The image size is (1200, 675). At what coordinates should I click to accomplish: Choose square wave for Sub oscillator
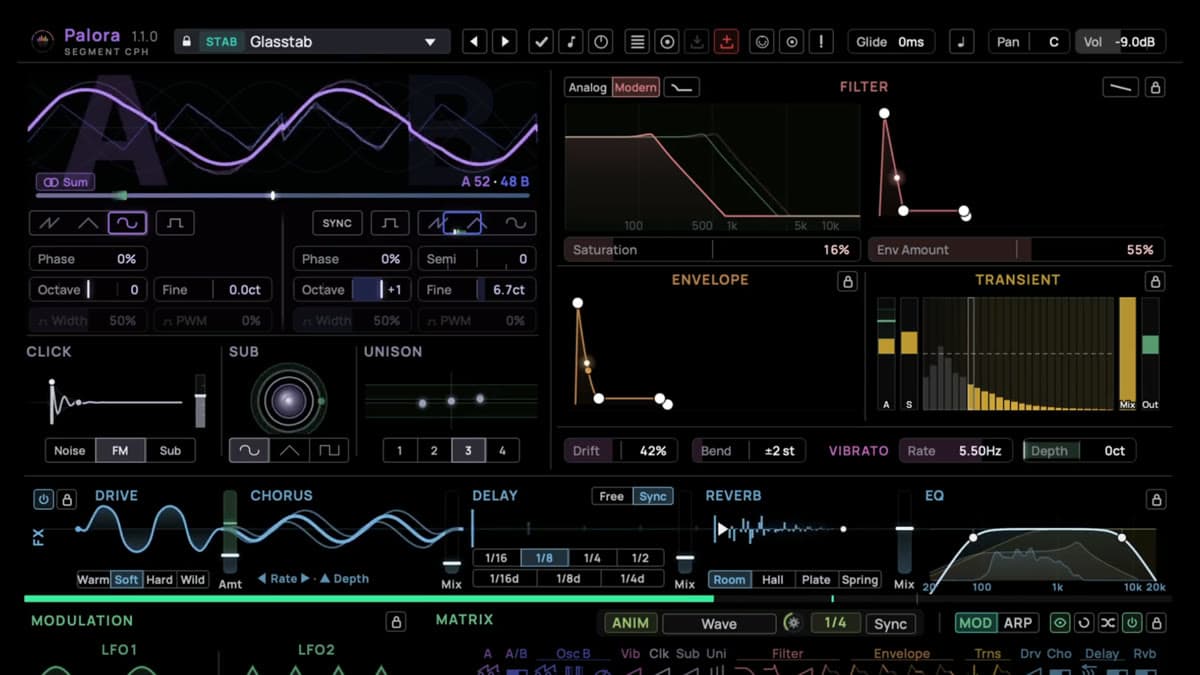(329, 451)
